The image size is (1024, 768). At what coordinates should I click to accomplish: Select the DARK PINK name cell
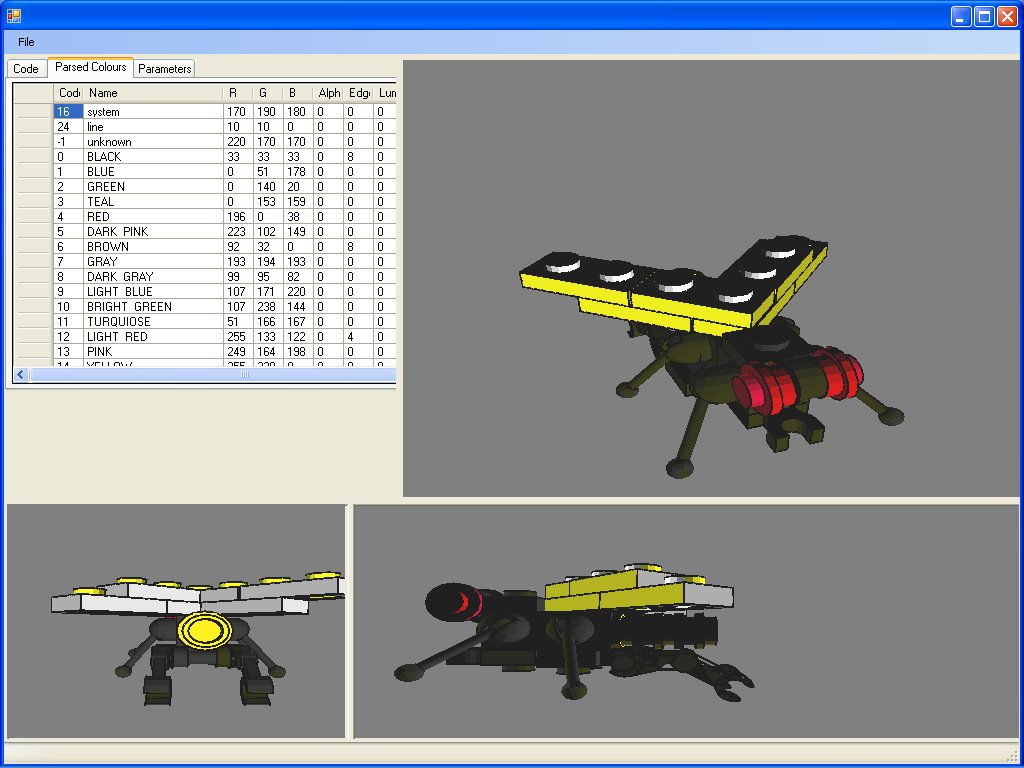pos(153,232)
